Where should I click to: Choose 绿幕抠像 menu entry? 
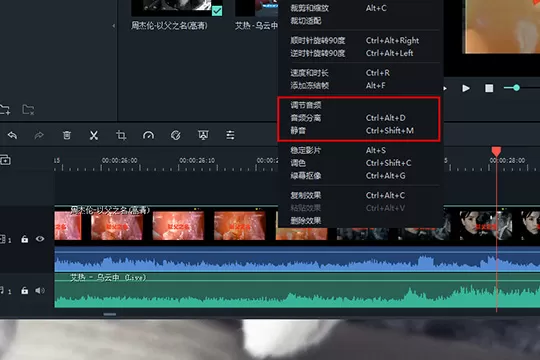(306, 176)
